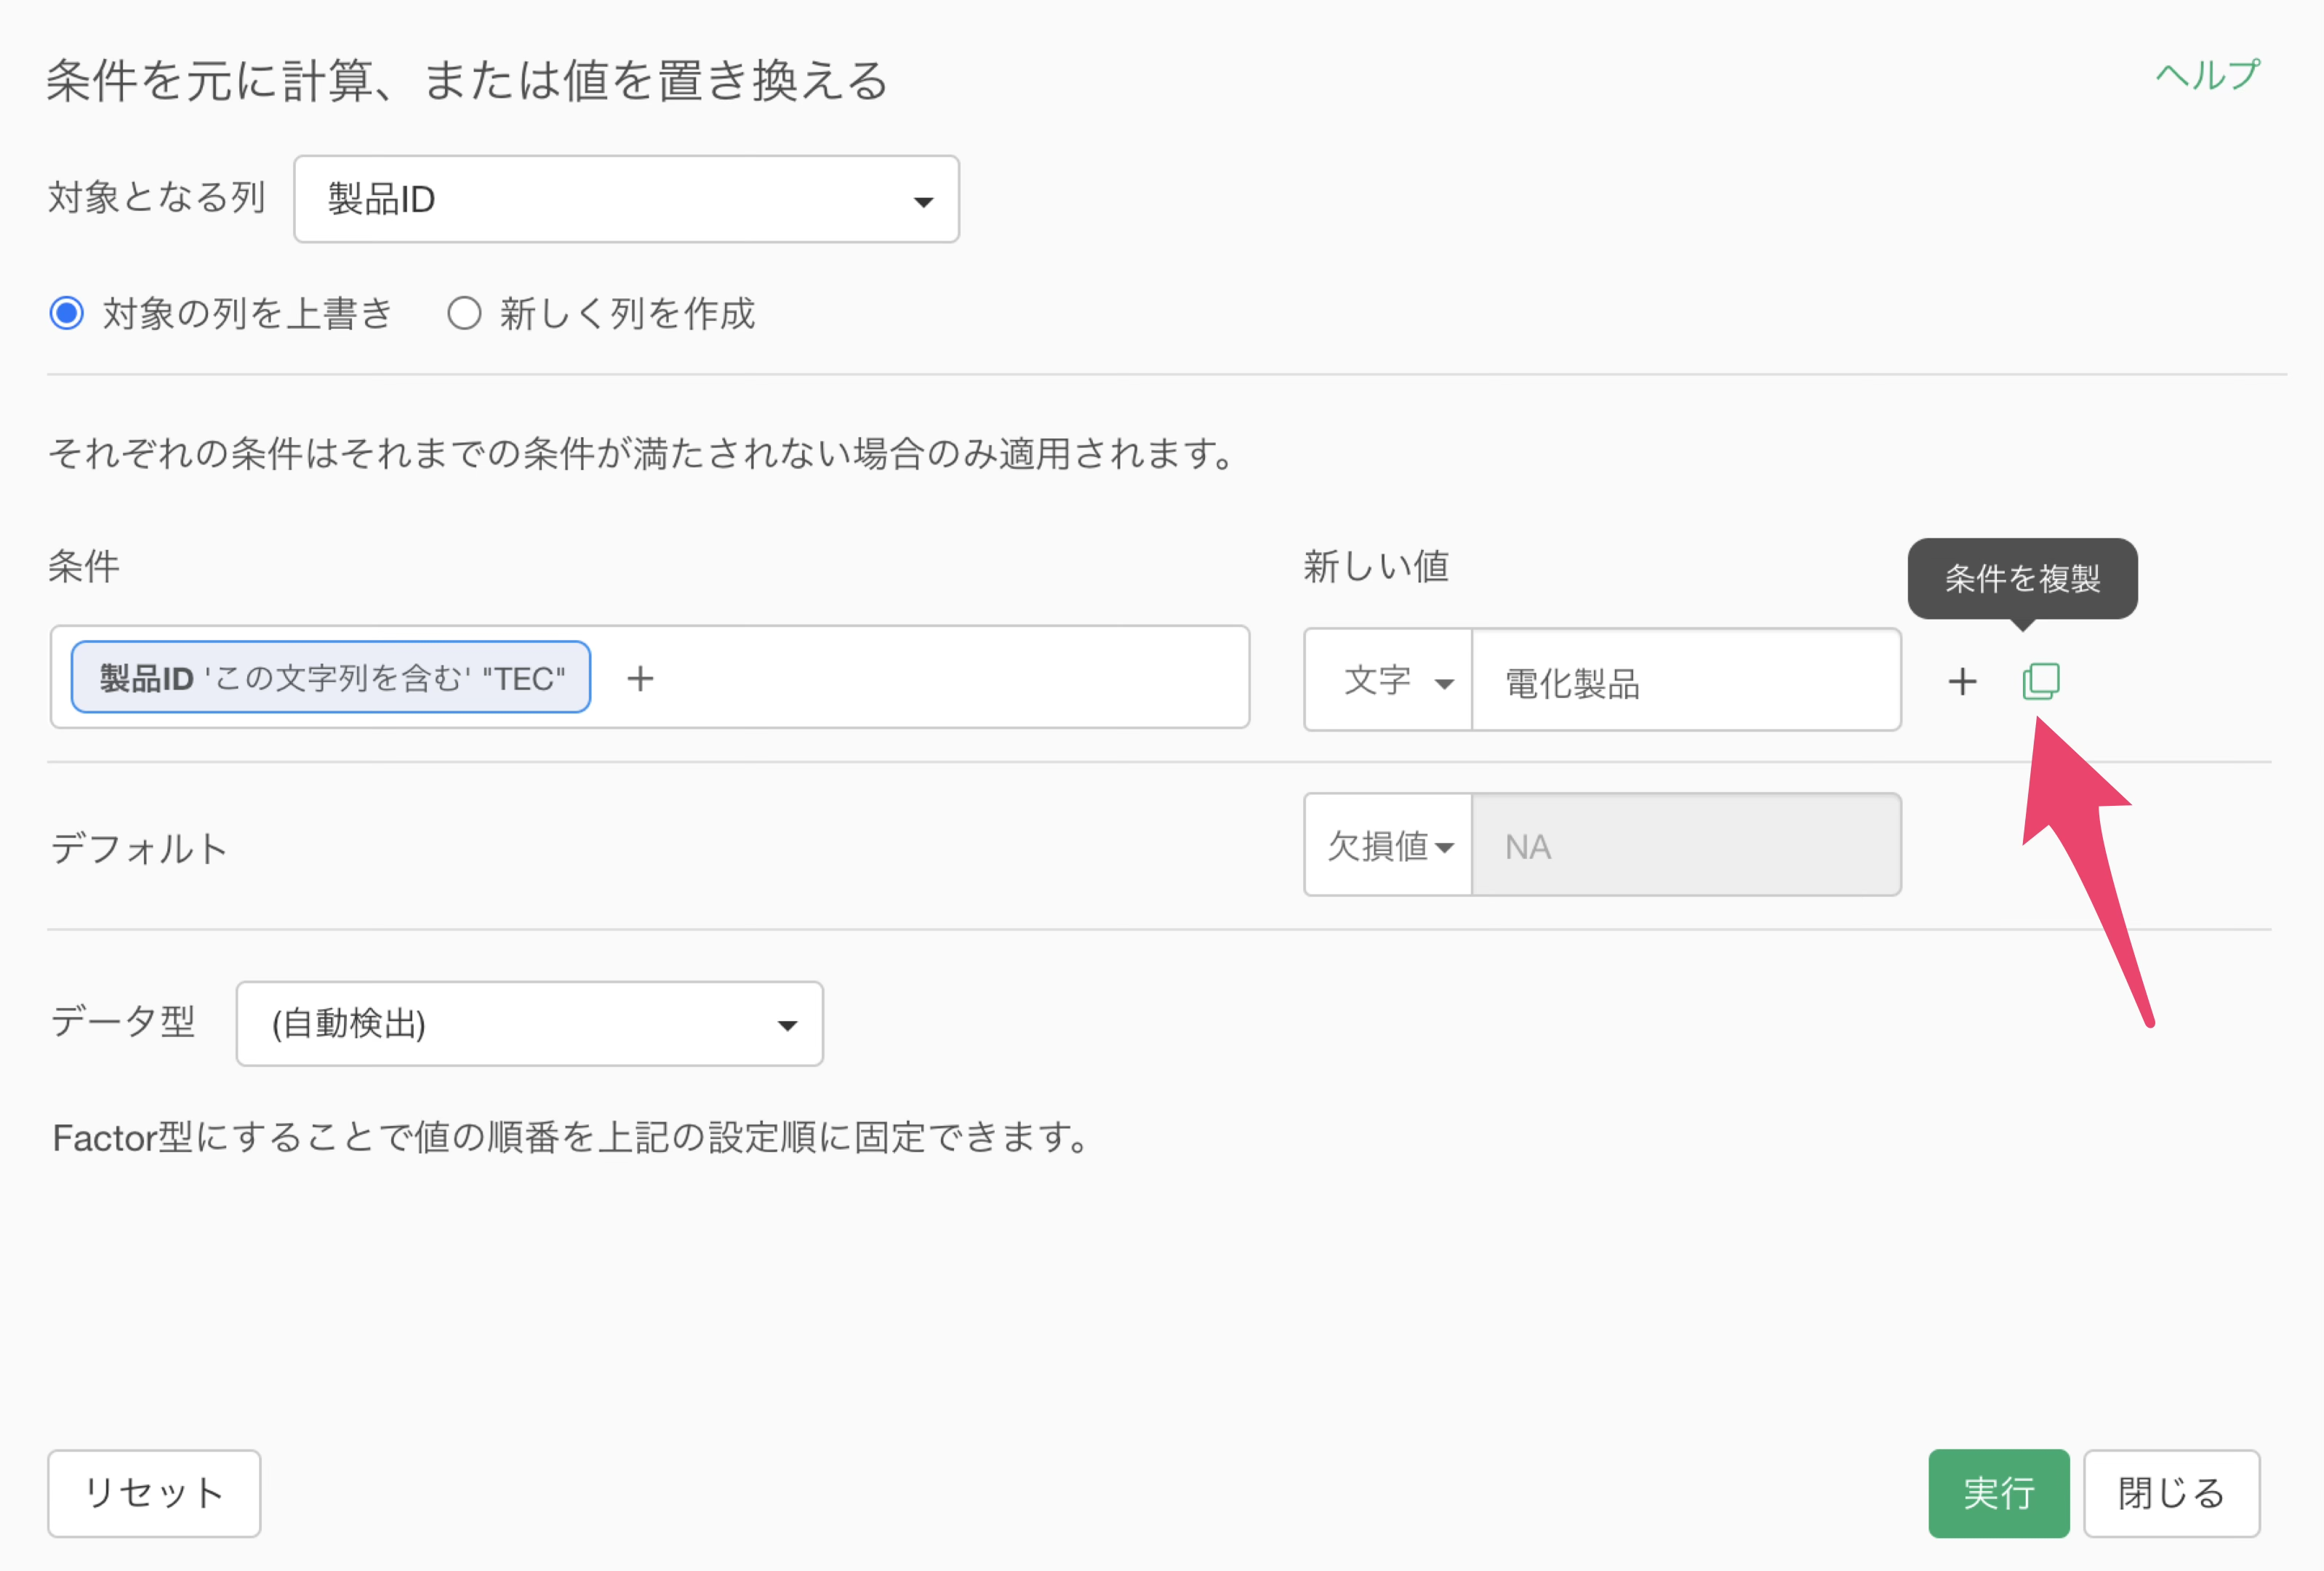Click the 製品ID 'この文字列を含む' "TEC" condition chip
2324x1571 pixels.
click(331, 678)
